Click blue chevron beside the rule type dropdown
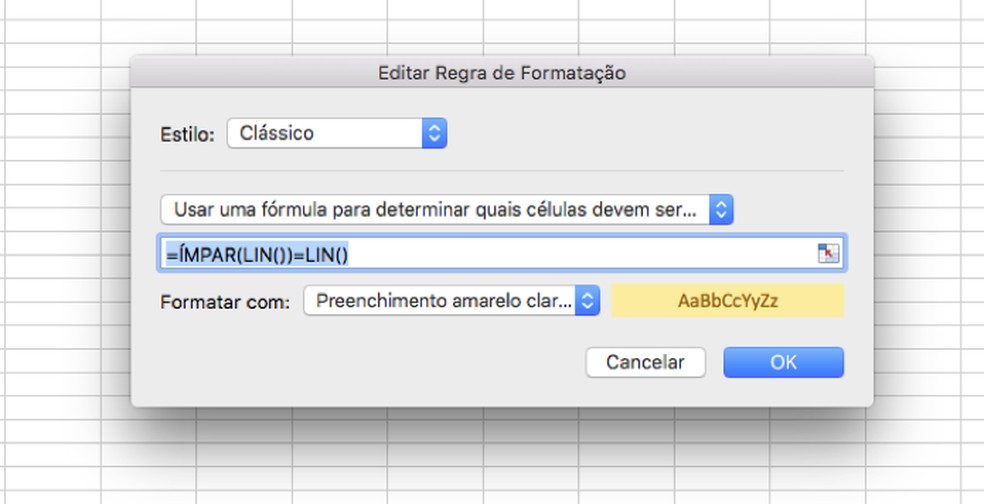The height and width of the screenshot is (504, 984). click(722, 210)
